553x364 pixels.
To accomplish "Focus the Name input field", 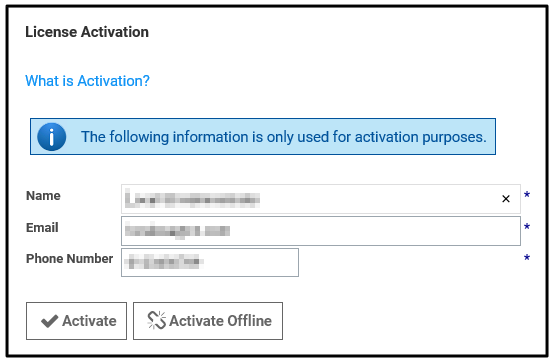I will click(x=321, y=199).
